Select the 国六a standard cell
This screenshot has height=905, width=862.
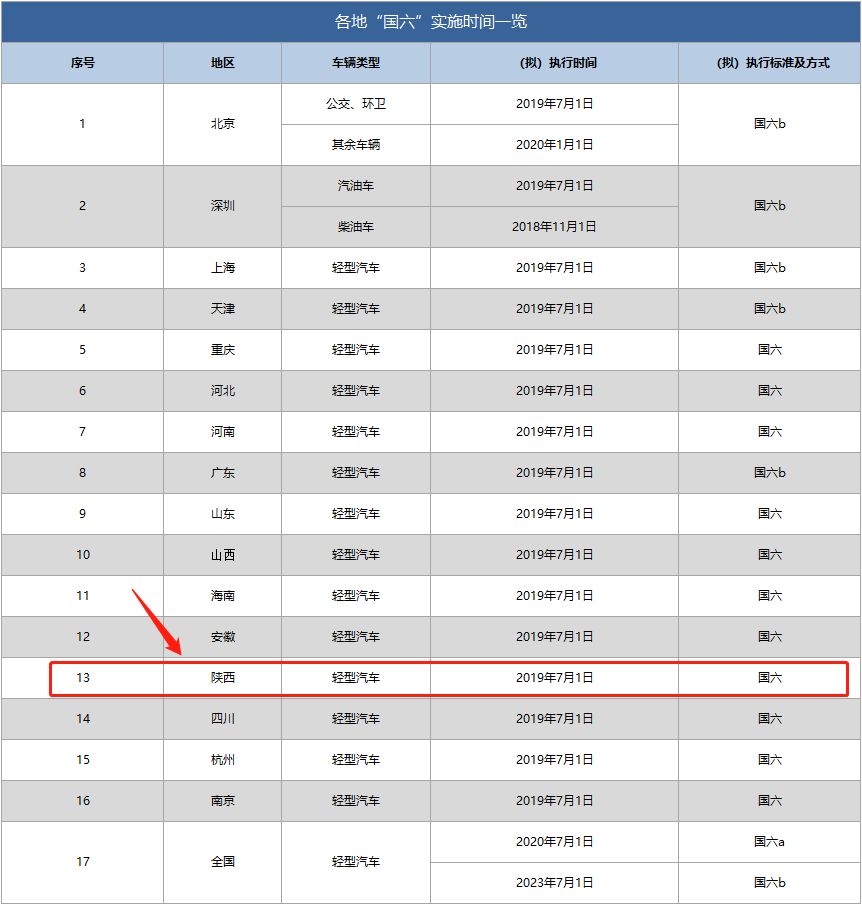click(x=769, y=842)
